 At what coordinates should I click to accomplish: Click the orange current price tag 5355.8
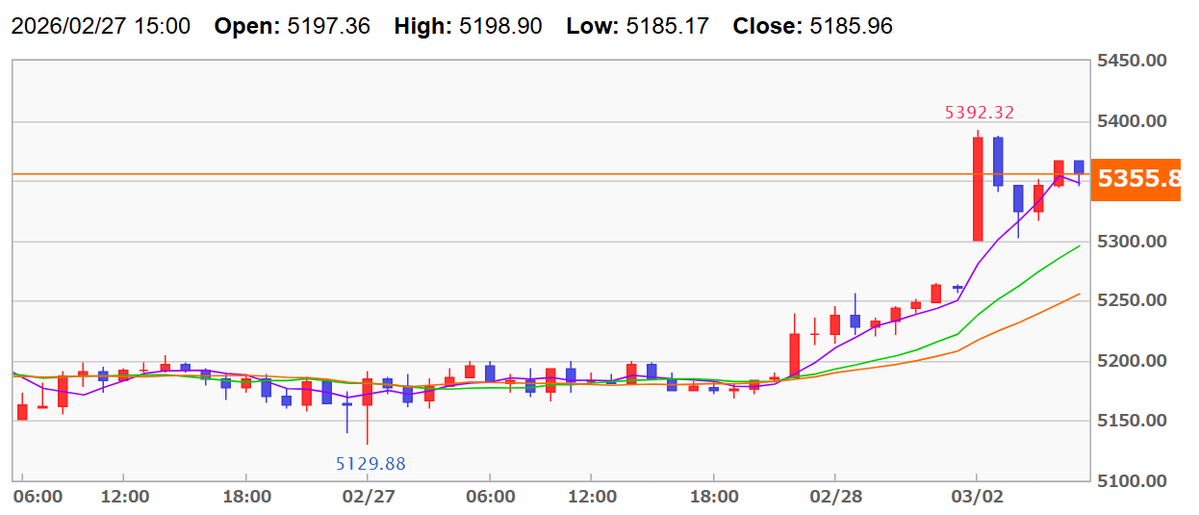click(1136, 180)
